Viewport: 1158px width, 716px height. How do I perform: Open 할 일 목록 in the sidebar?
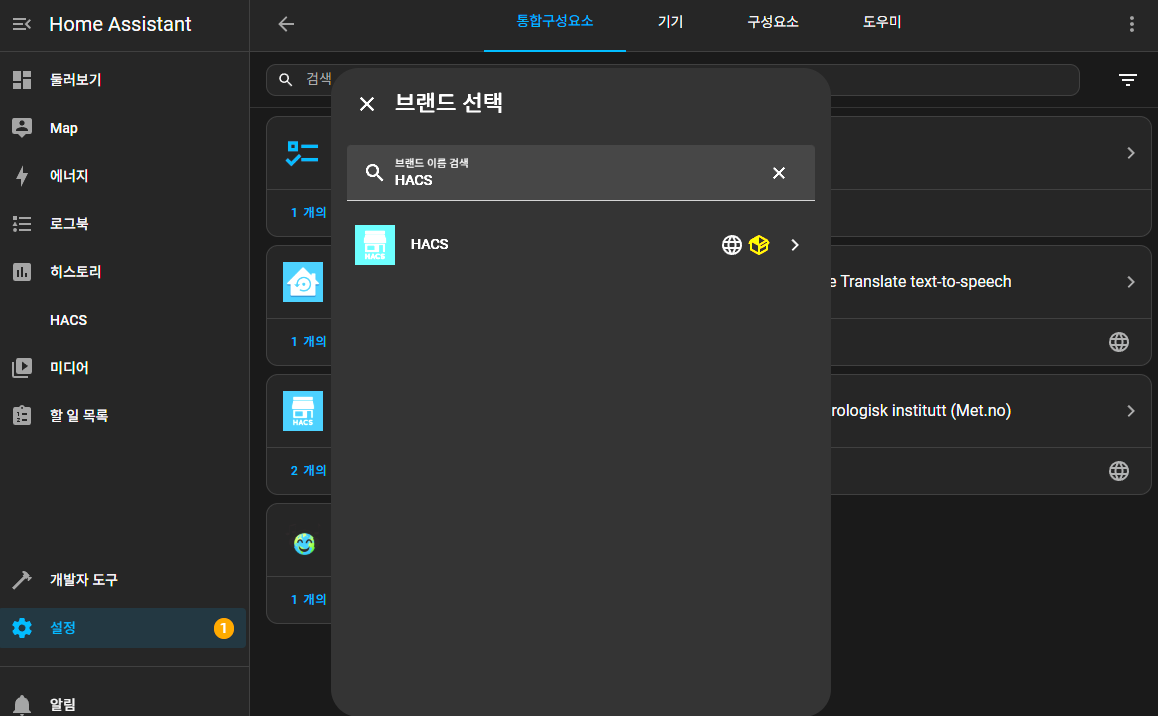pyautogui.click(x=123, y=416)
